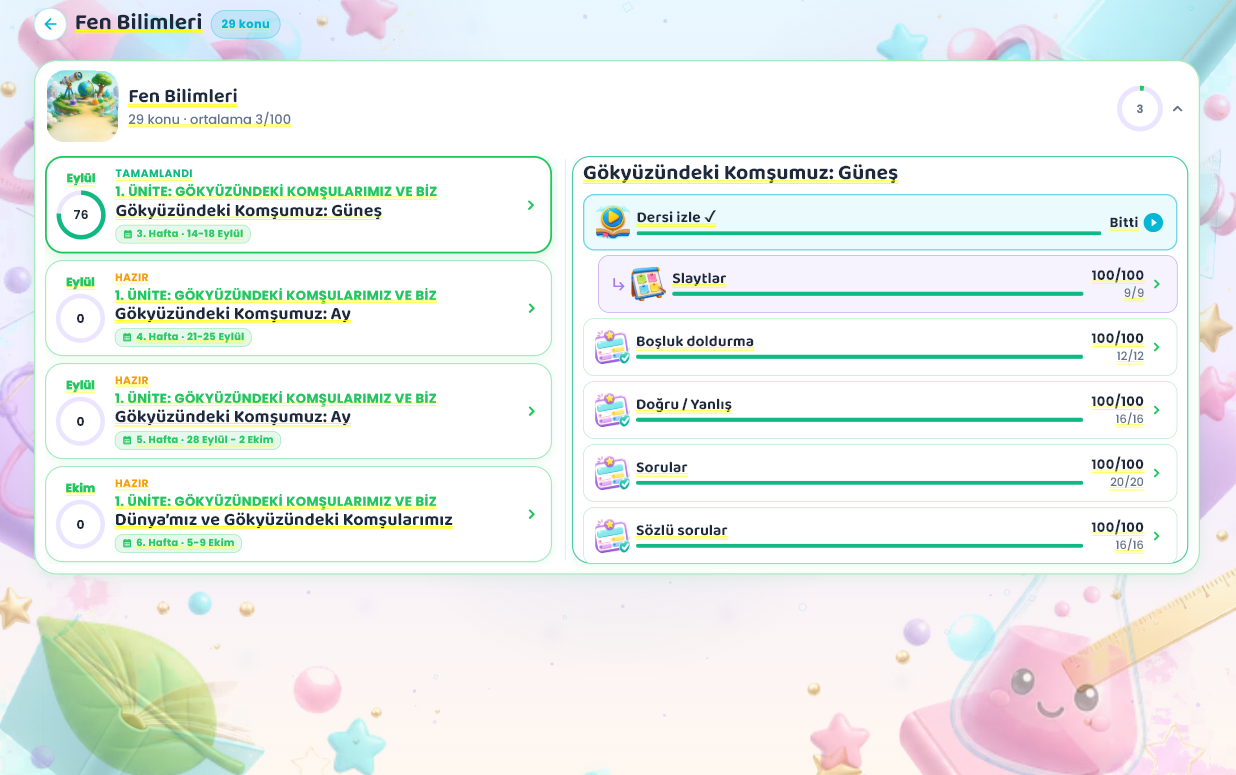Click the Doğru / Yanlış activity icon

tap(612, 410)
